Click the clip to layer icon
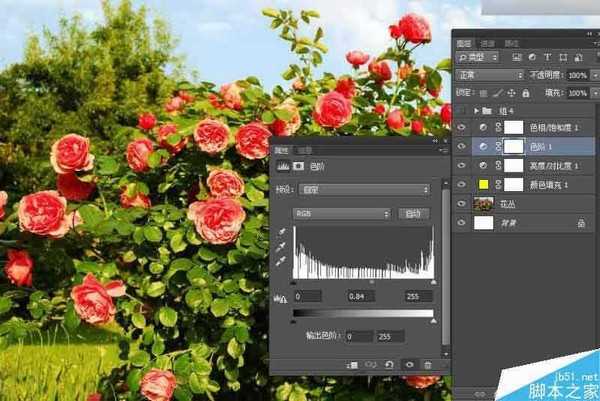 coord(353,366)
